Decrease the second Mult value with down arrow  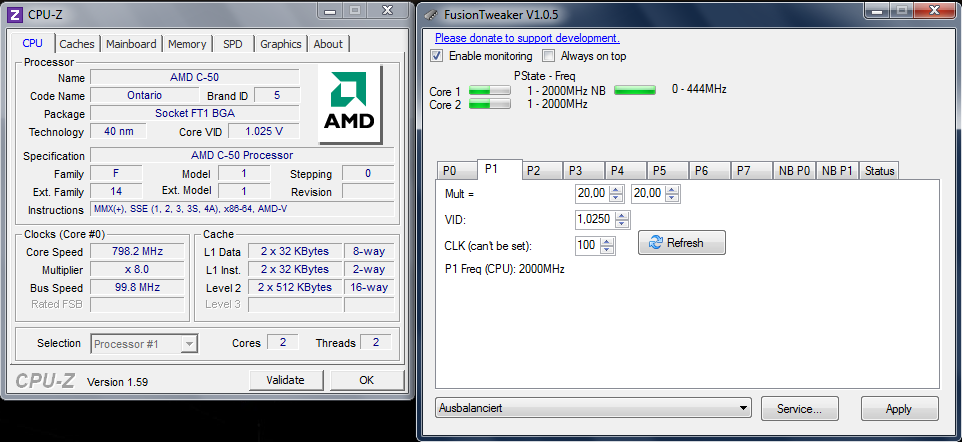pyautogui.click(x=672, y=198)
